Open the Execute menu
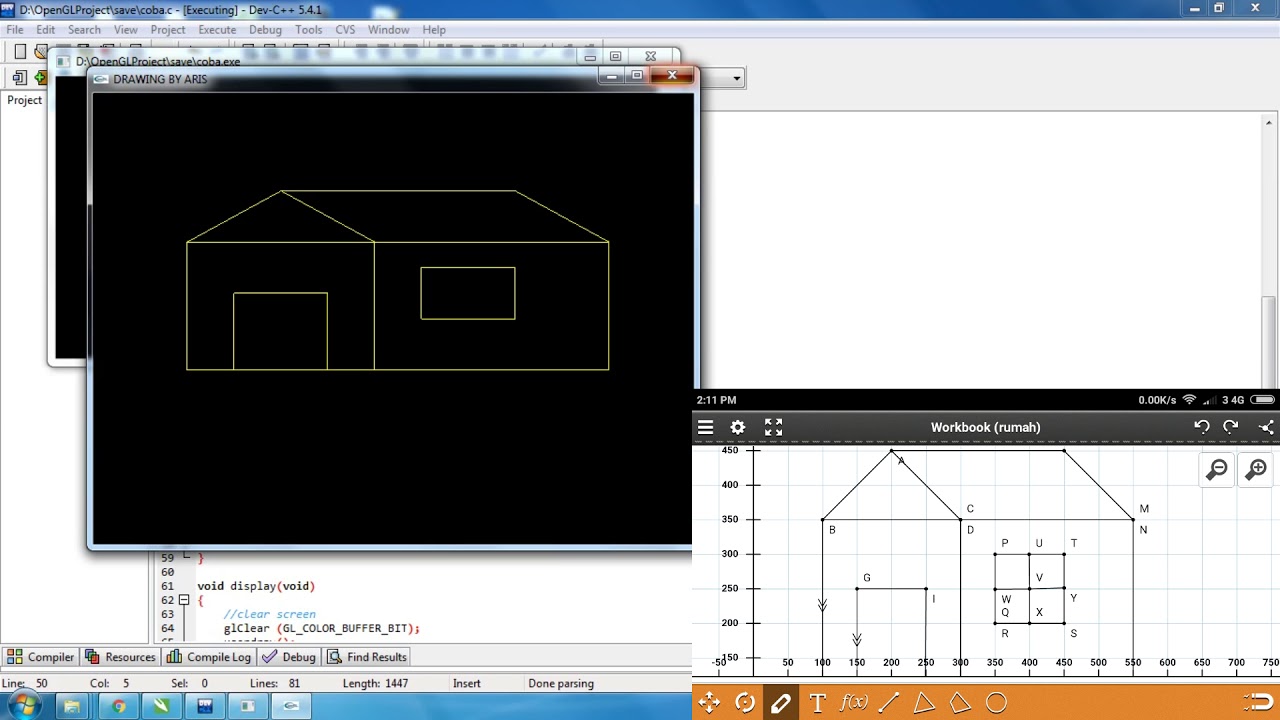The image size is (1280, 720). pos(217,30)
